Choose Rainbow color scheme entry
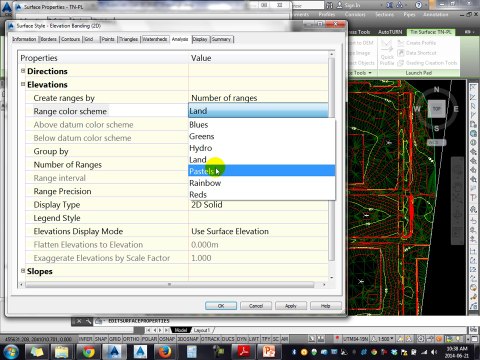480x360 pixels. click(261, 183)
